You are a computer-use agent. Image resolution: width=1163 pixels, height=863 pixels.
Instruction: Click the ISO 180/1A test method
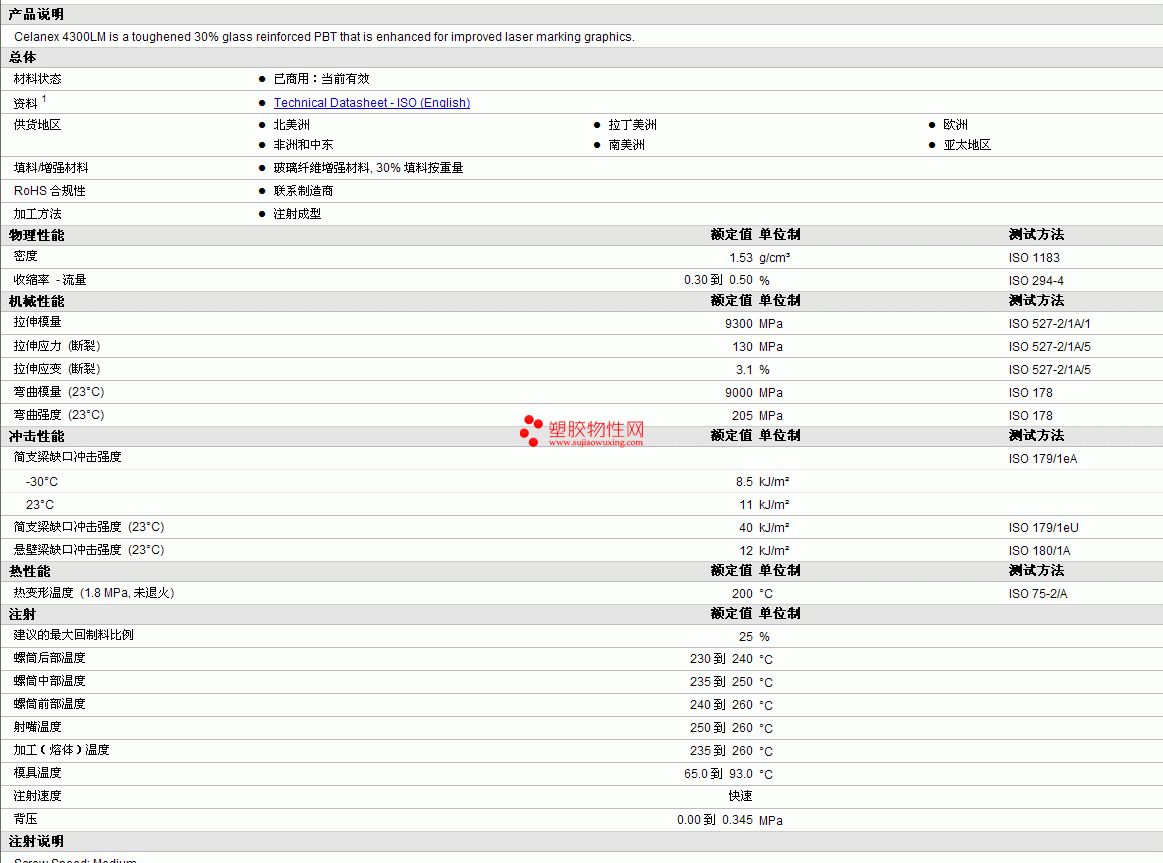pos(1039,550)
